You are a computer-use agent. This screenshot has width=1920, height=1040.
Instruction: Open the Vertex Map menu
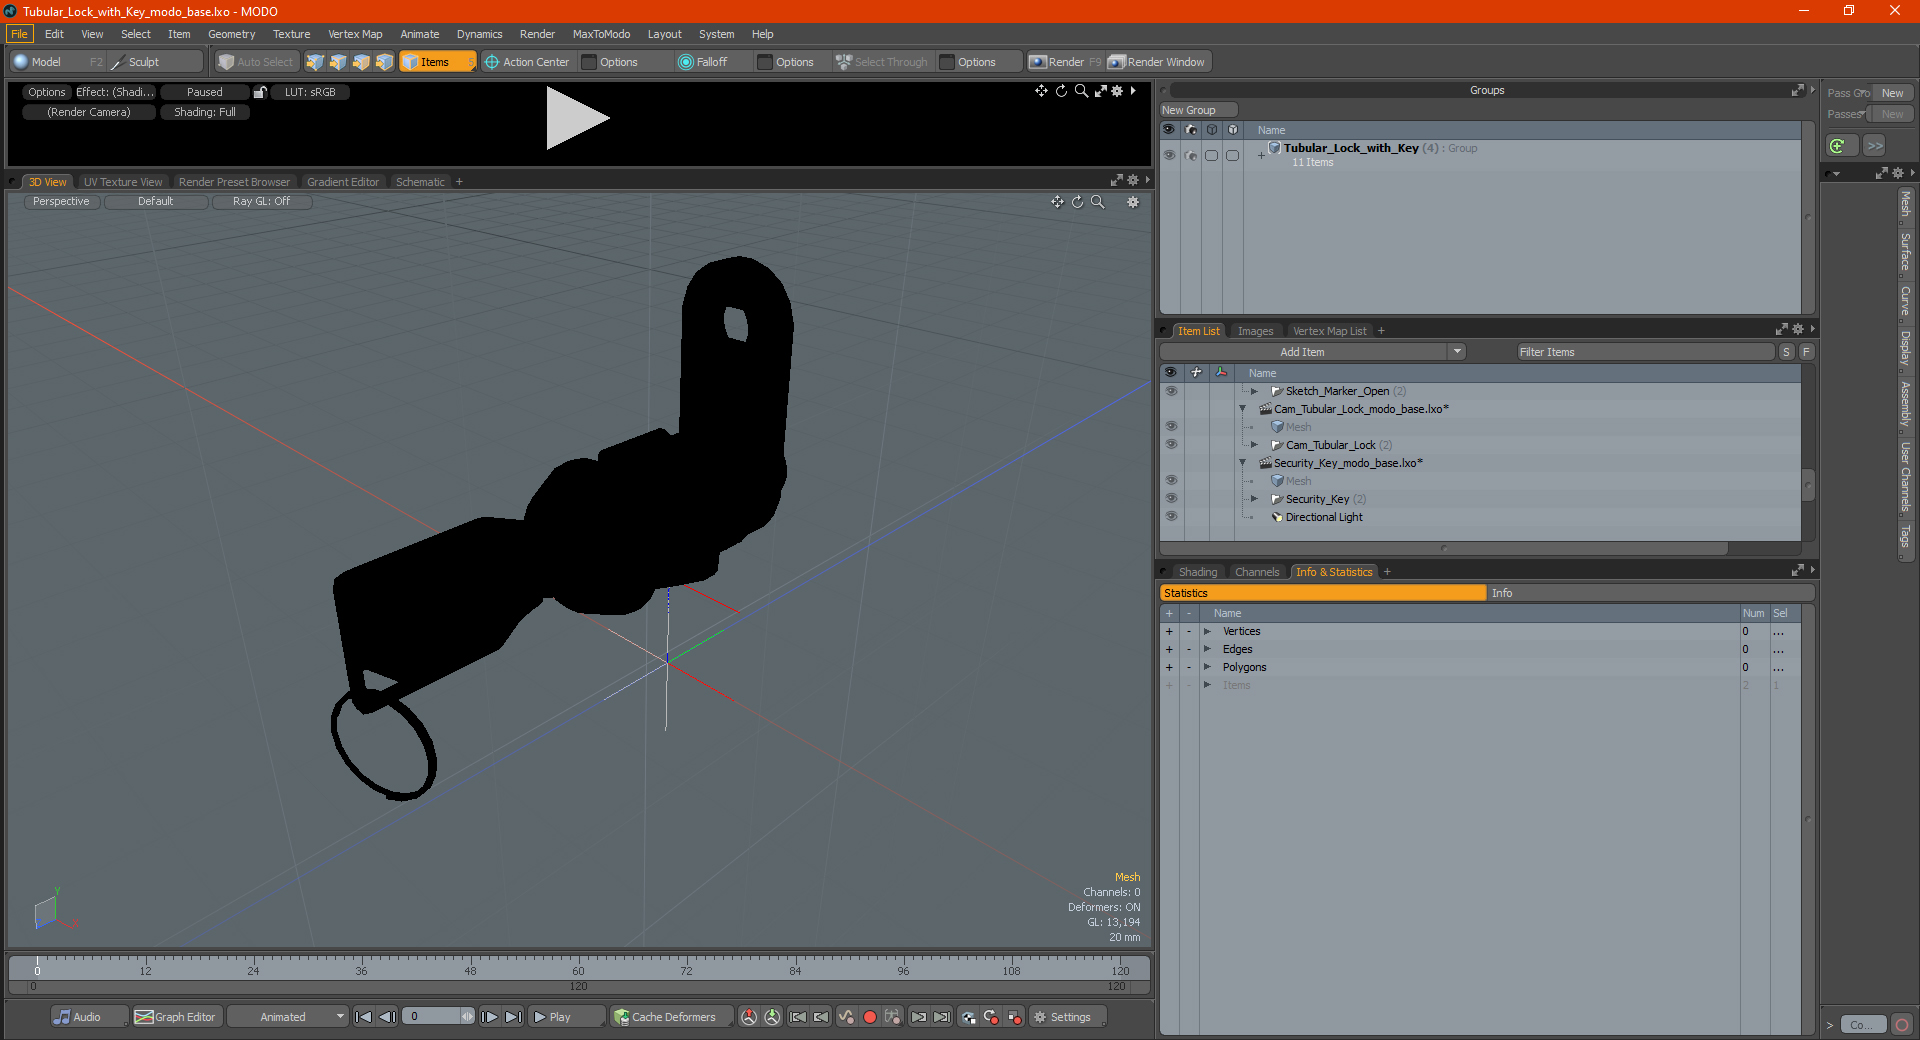pos(355,34)
